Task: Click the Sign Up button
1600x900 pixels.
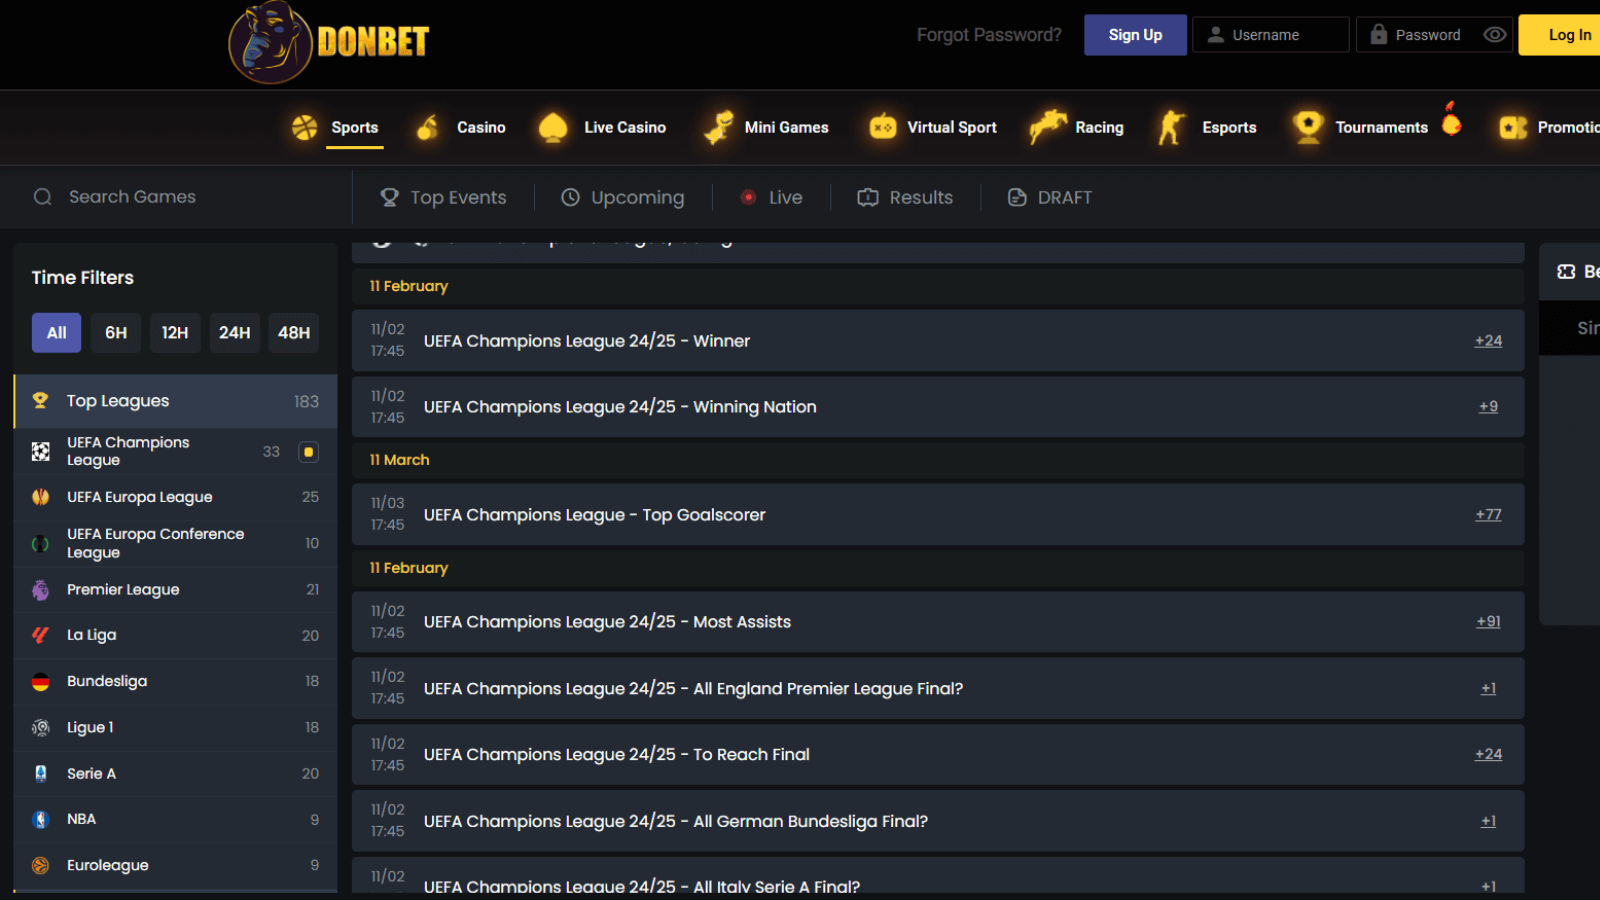Action: [x=1135, y=34]
